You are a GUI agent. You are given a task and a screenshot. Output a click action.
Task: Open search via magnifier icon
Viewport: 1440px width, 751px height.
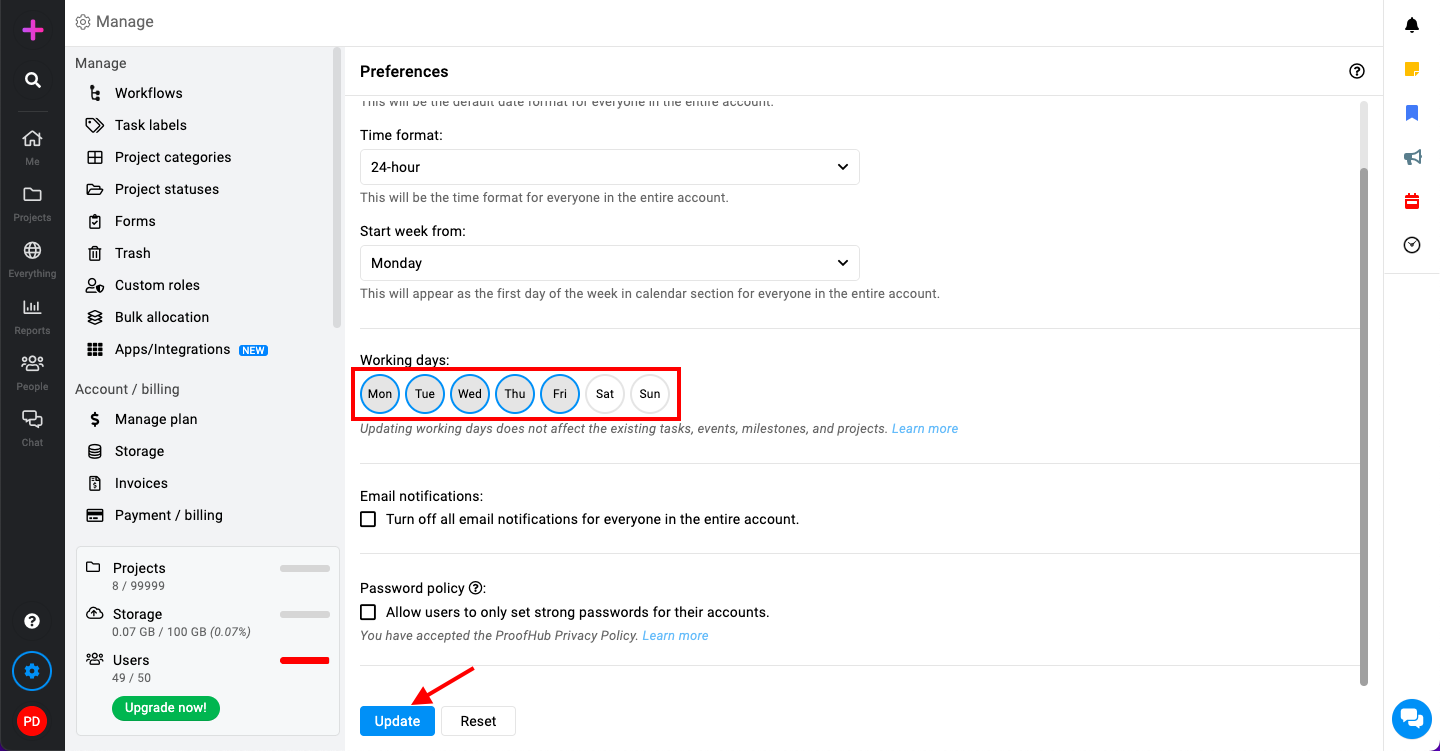33,80
